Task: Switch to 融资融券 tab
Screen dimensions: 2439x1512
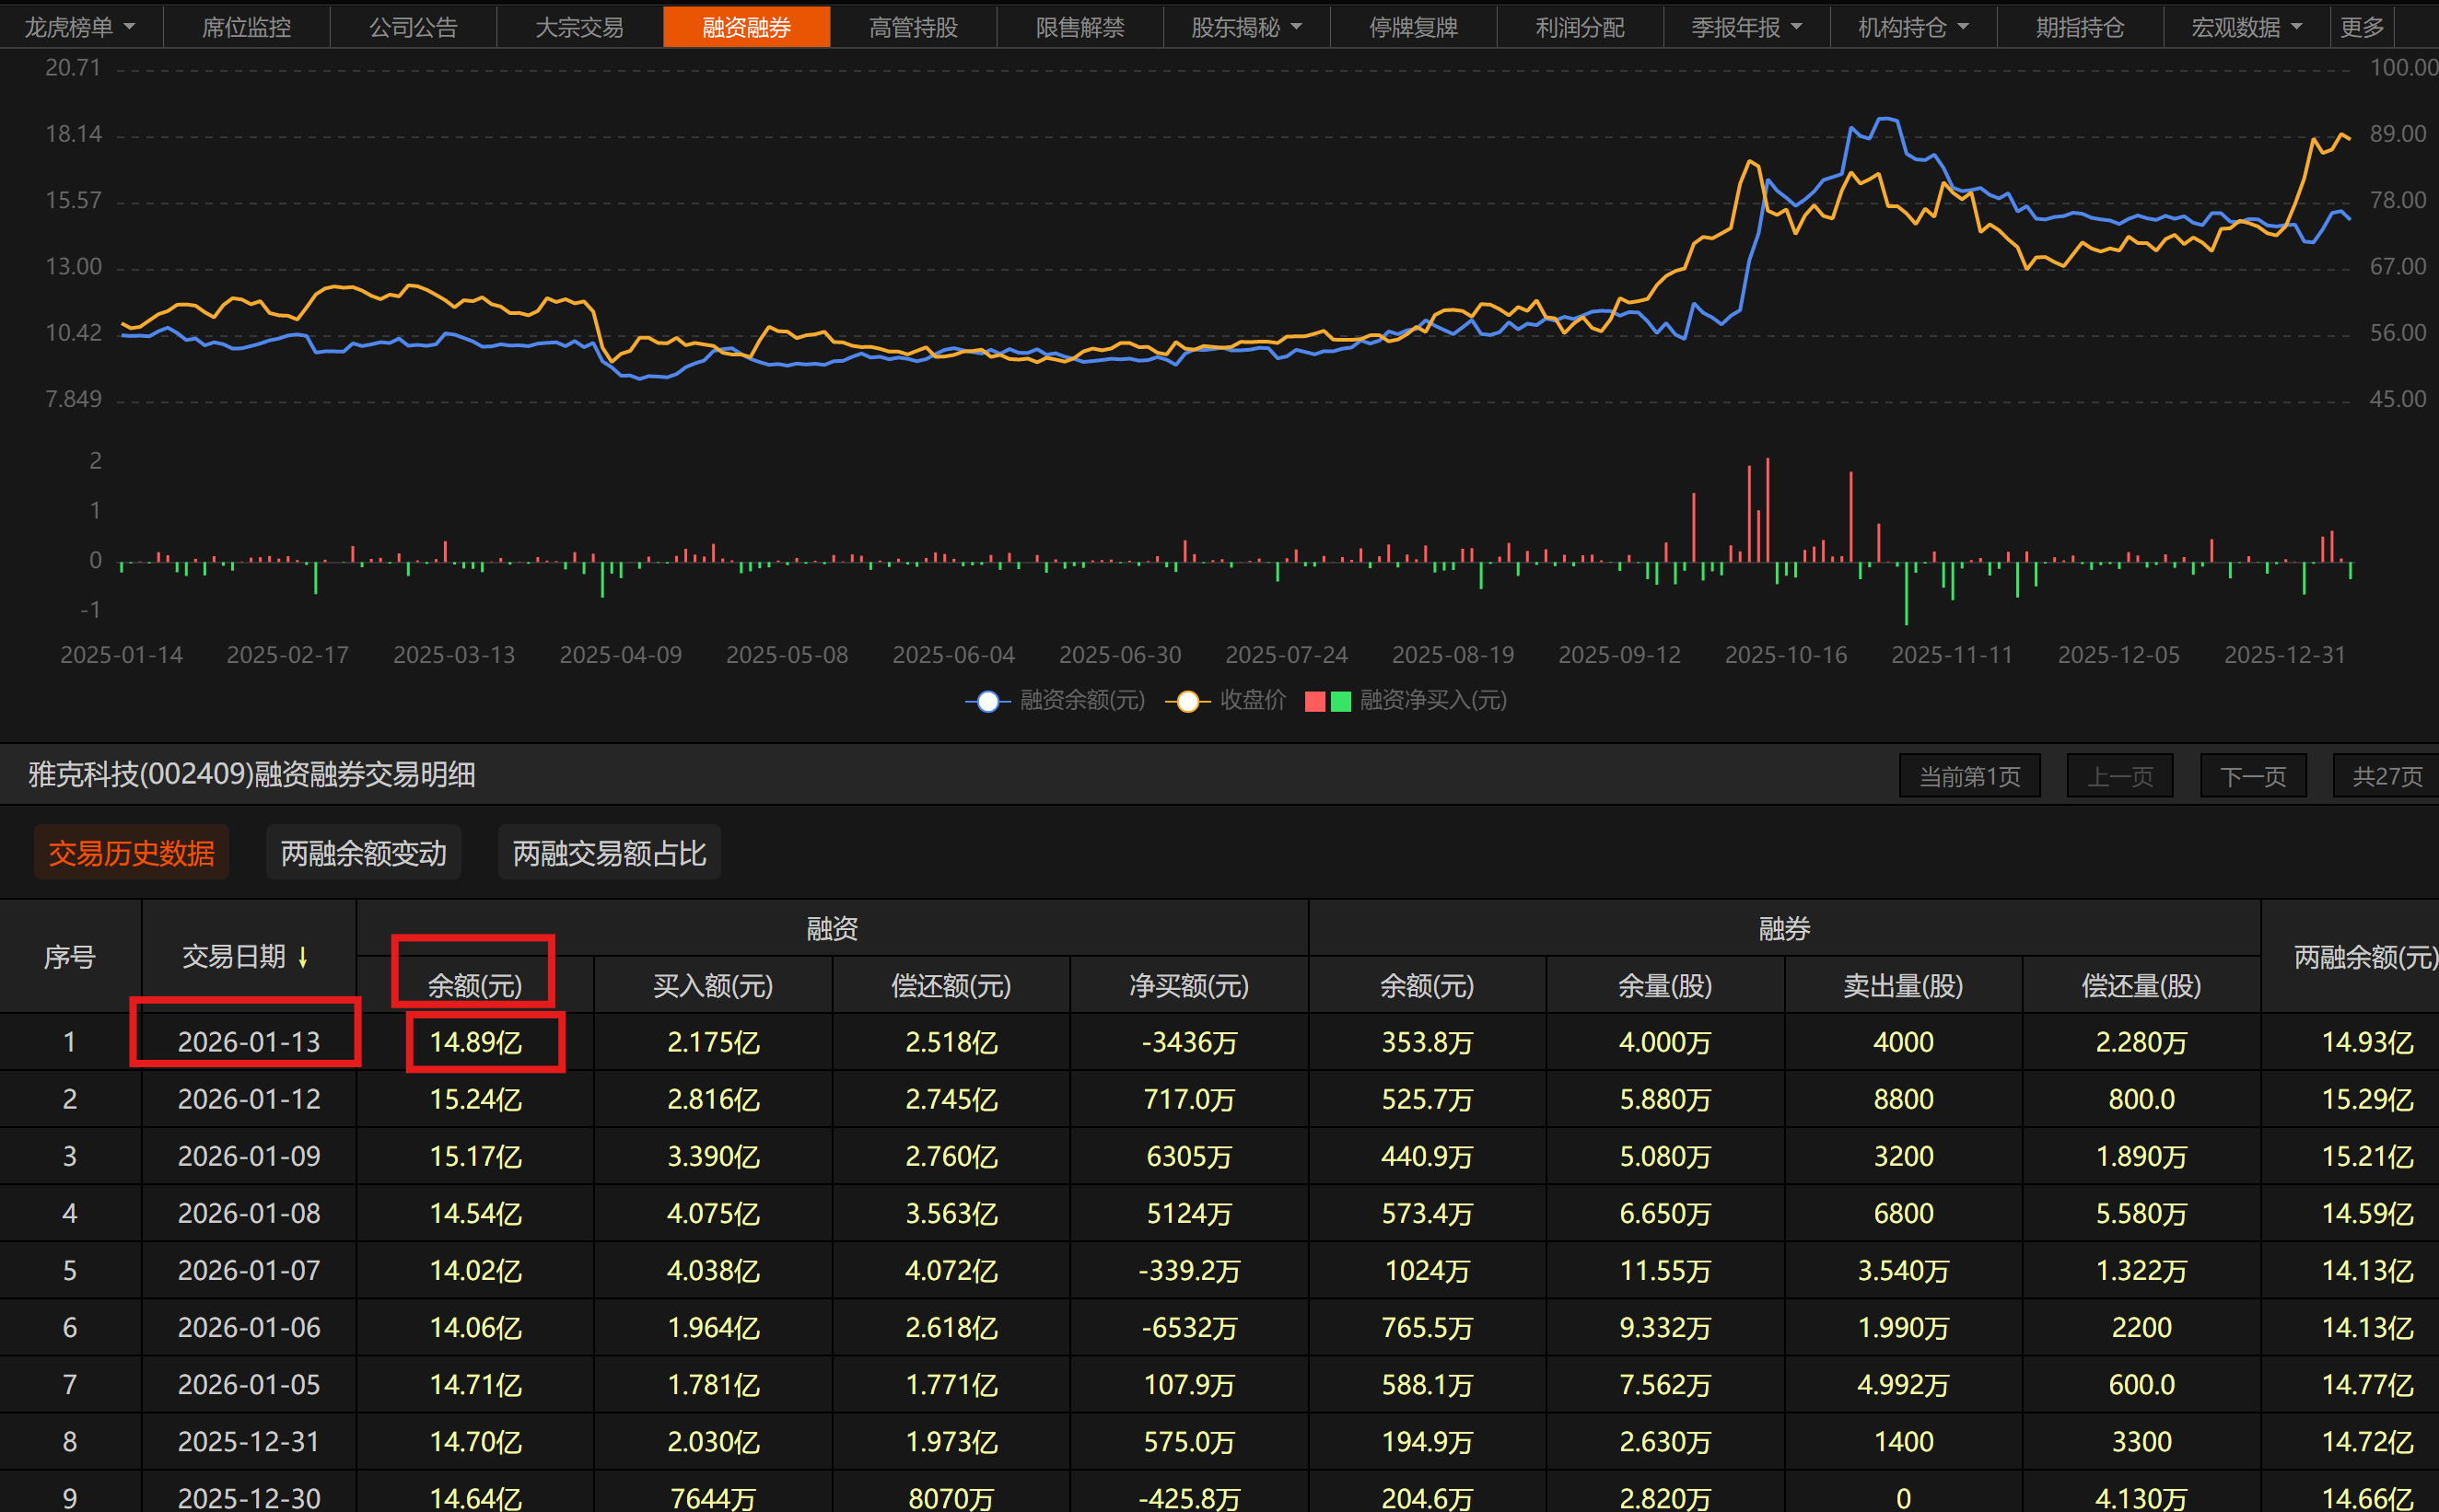Action: click(746, 27)
